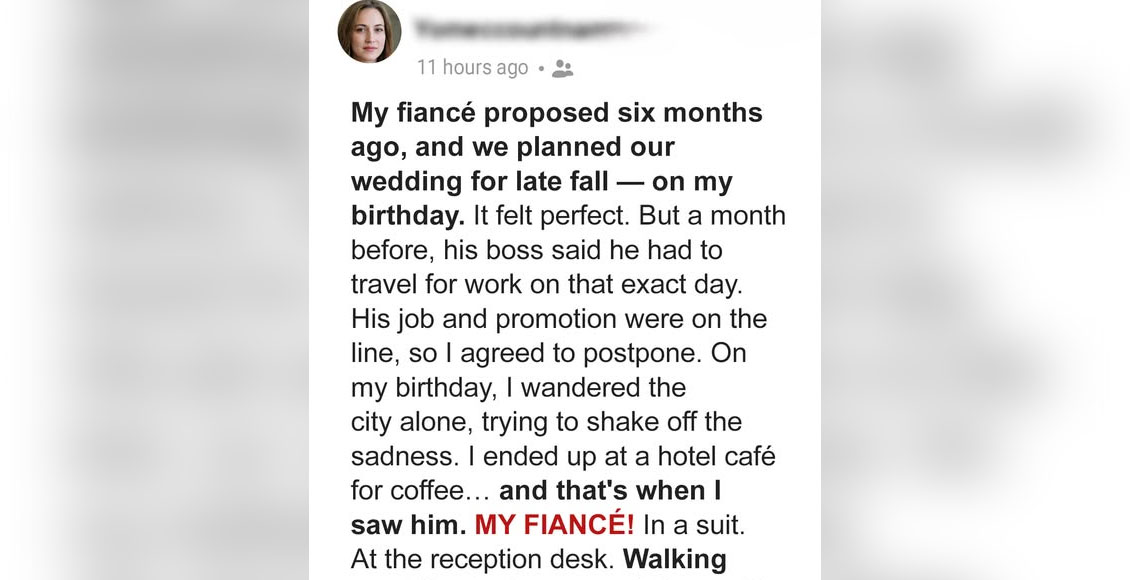1130x580 pixels.
Task: Click 'my birthday, I wandered the' line
Action: click(518, 388)
